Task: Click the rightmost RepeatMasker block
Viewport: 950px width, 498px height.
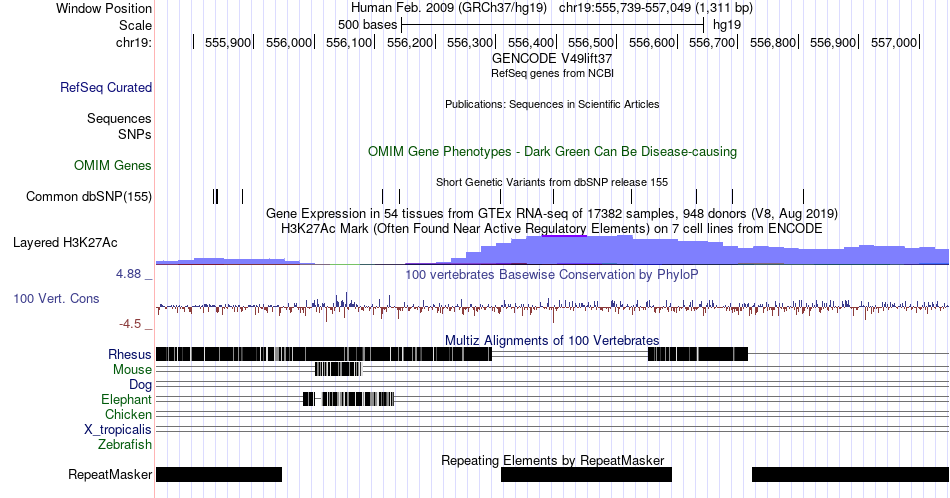Action: 851,474
